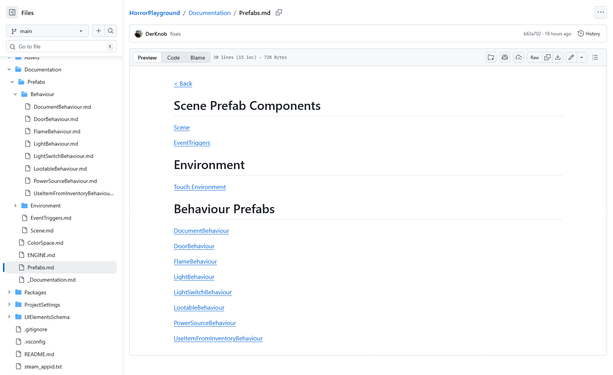Select LightSwitchBehaviour.md in file tree
This screenshot has height=375, width=613.
(63, 156)
